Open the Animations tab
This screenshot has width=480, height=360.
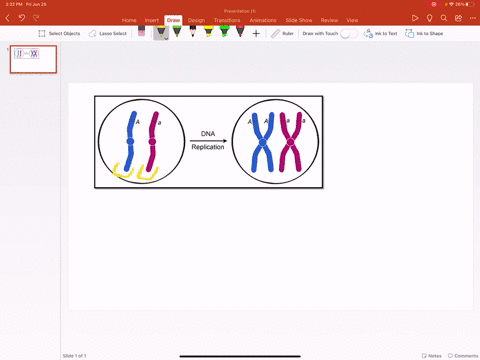pos(263,20)
